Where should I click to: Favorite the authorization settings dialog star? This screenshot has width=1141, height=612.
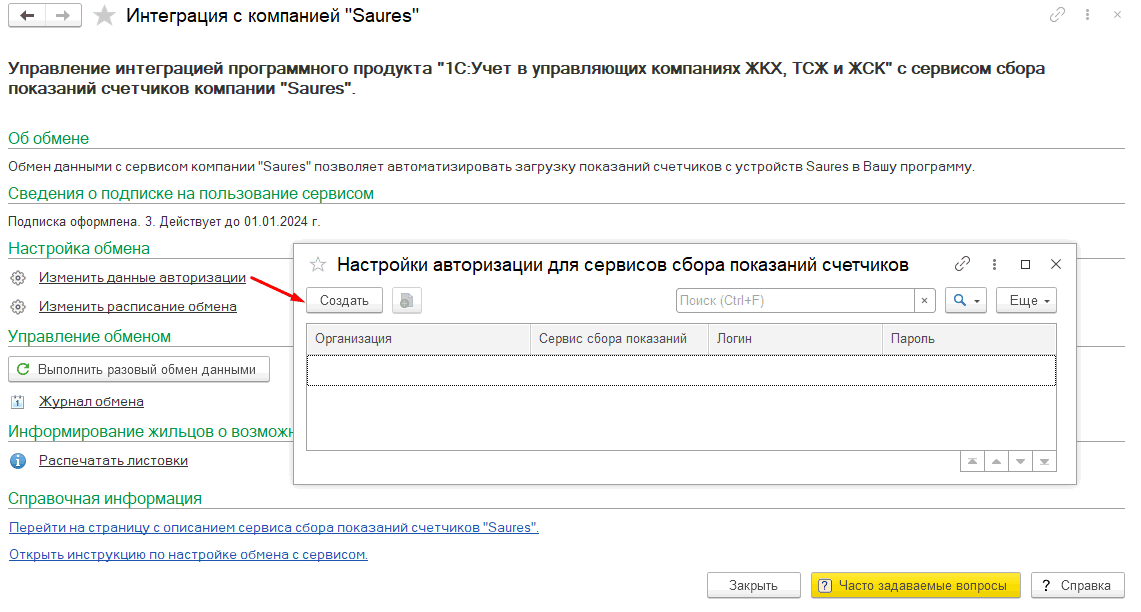[x=318, y=264]
